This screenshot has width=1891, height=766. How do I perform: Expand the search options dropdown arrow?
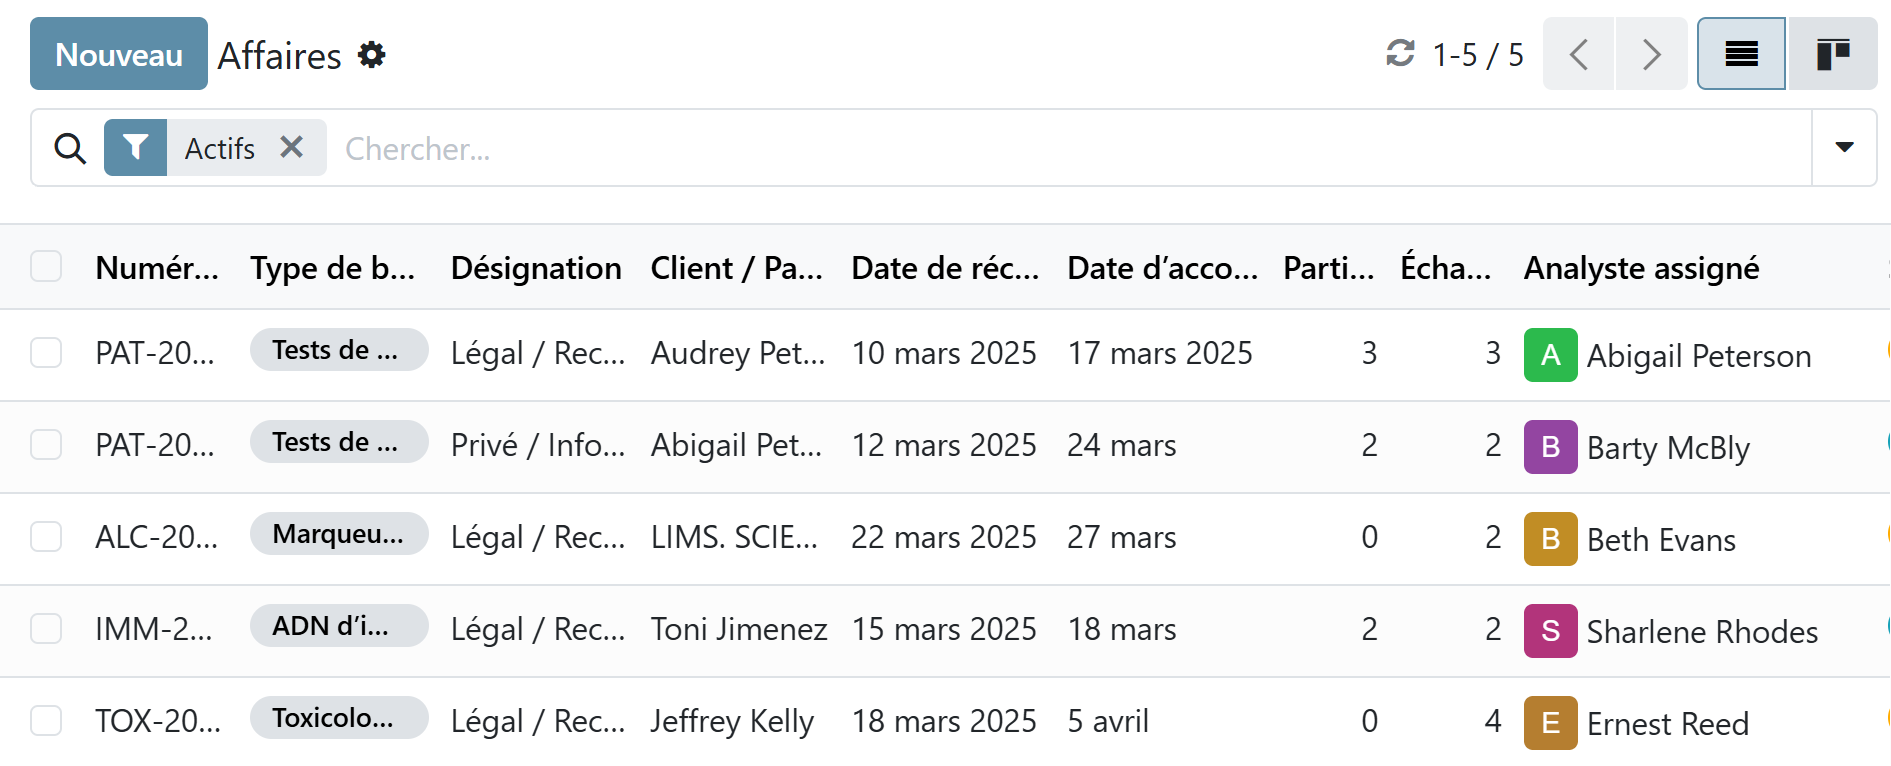pyautogui.click(x=1844, y=148)
